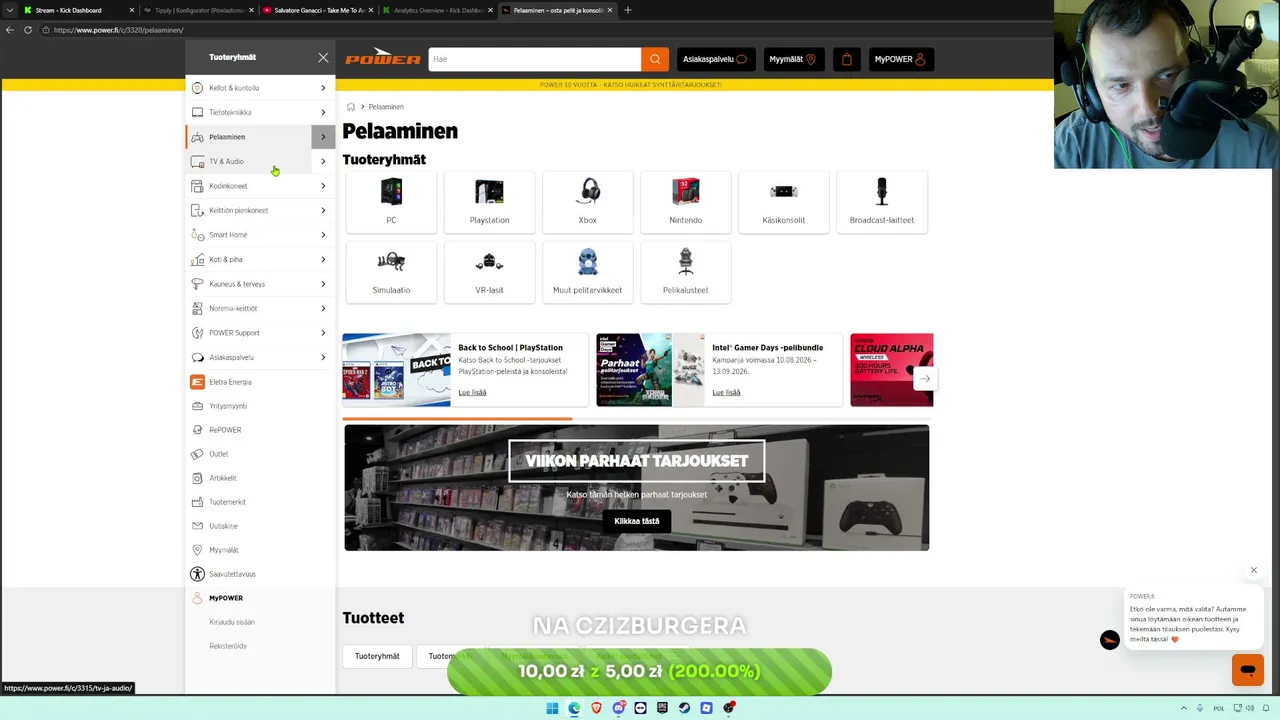
Task: Switch to the Tipply Konfigurator tab
Action: pos(198,10)
